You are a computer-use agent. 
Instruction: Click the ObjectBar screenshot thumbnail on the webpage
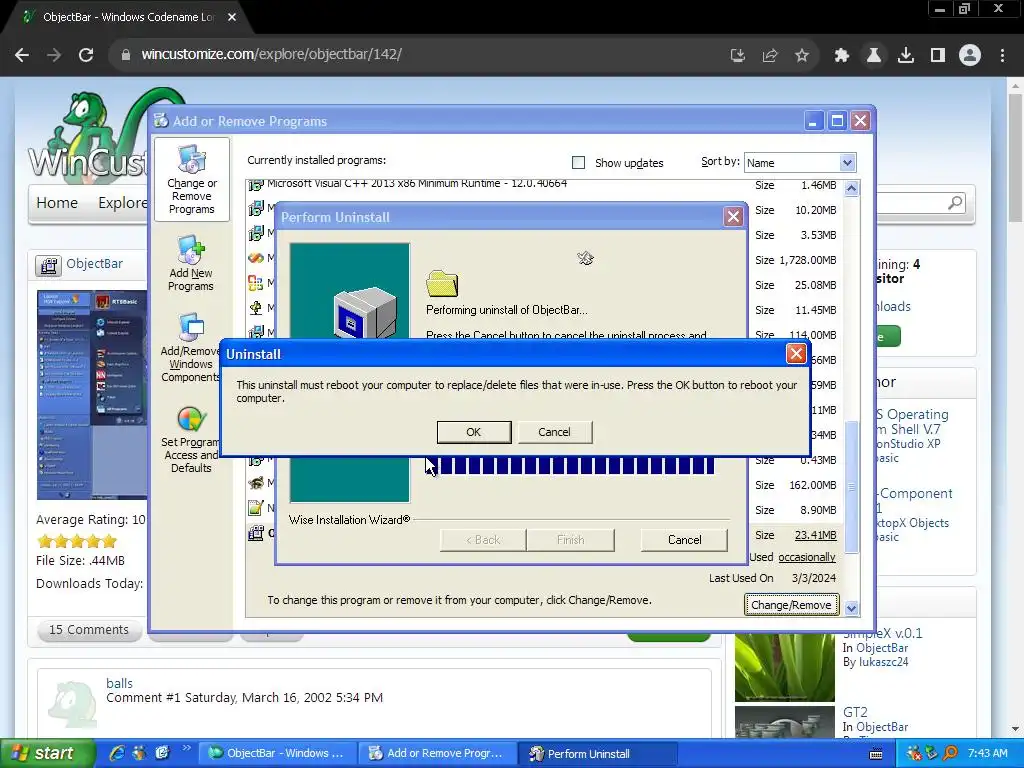92,395
